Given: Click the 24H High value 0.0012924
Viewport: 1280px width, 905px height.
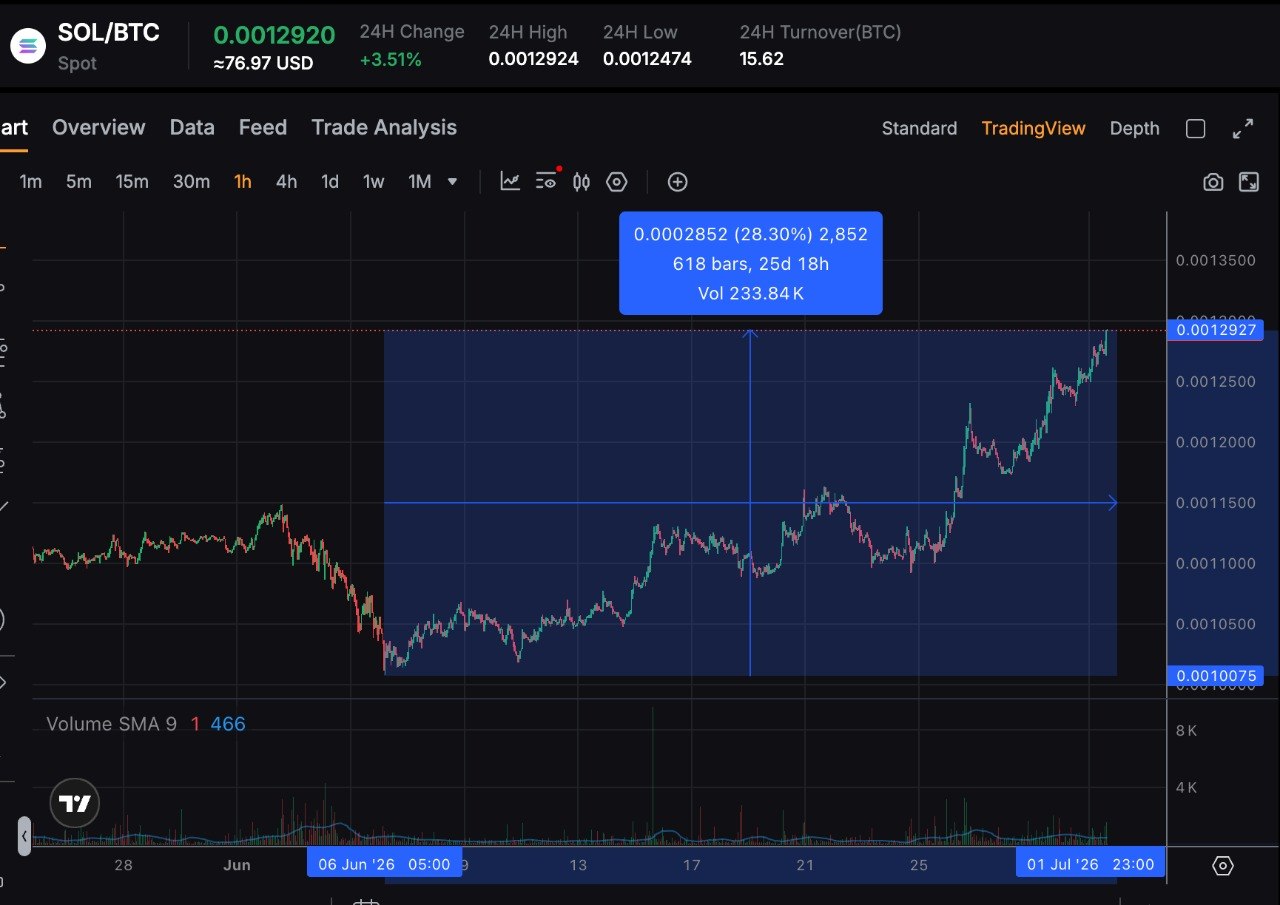Looking at the screenshot, I should pos(534,58).
